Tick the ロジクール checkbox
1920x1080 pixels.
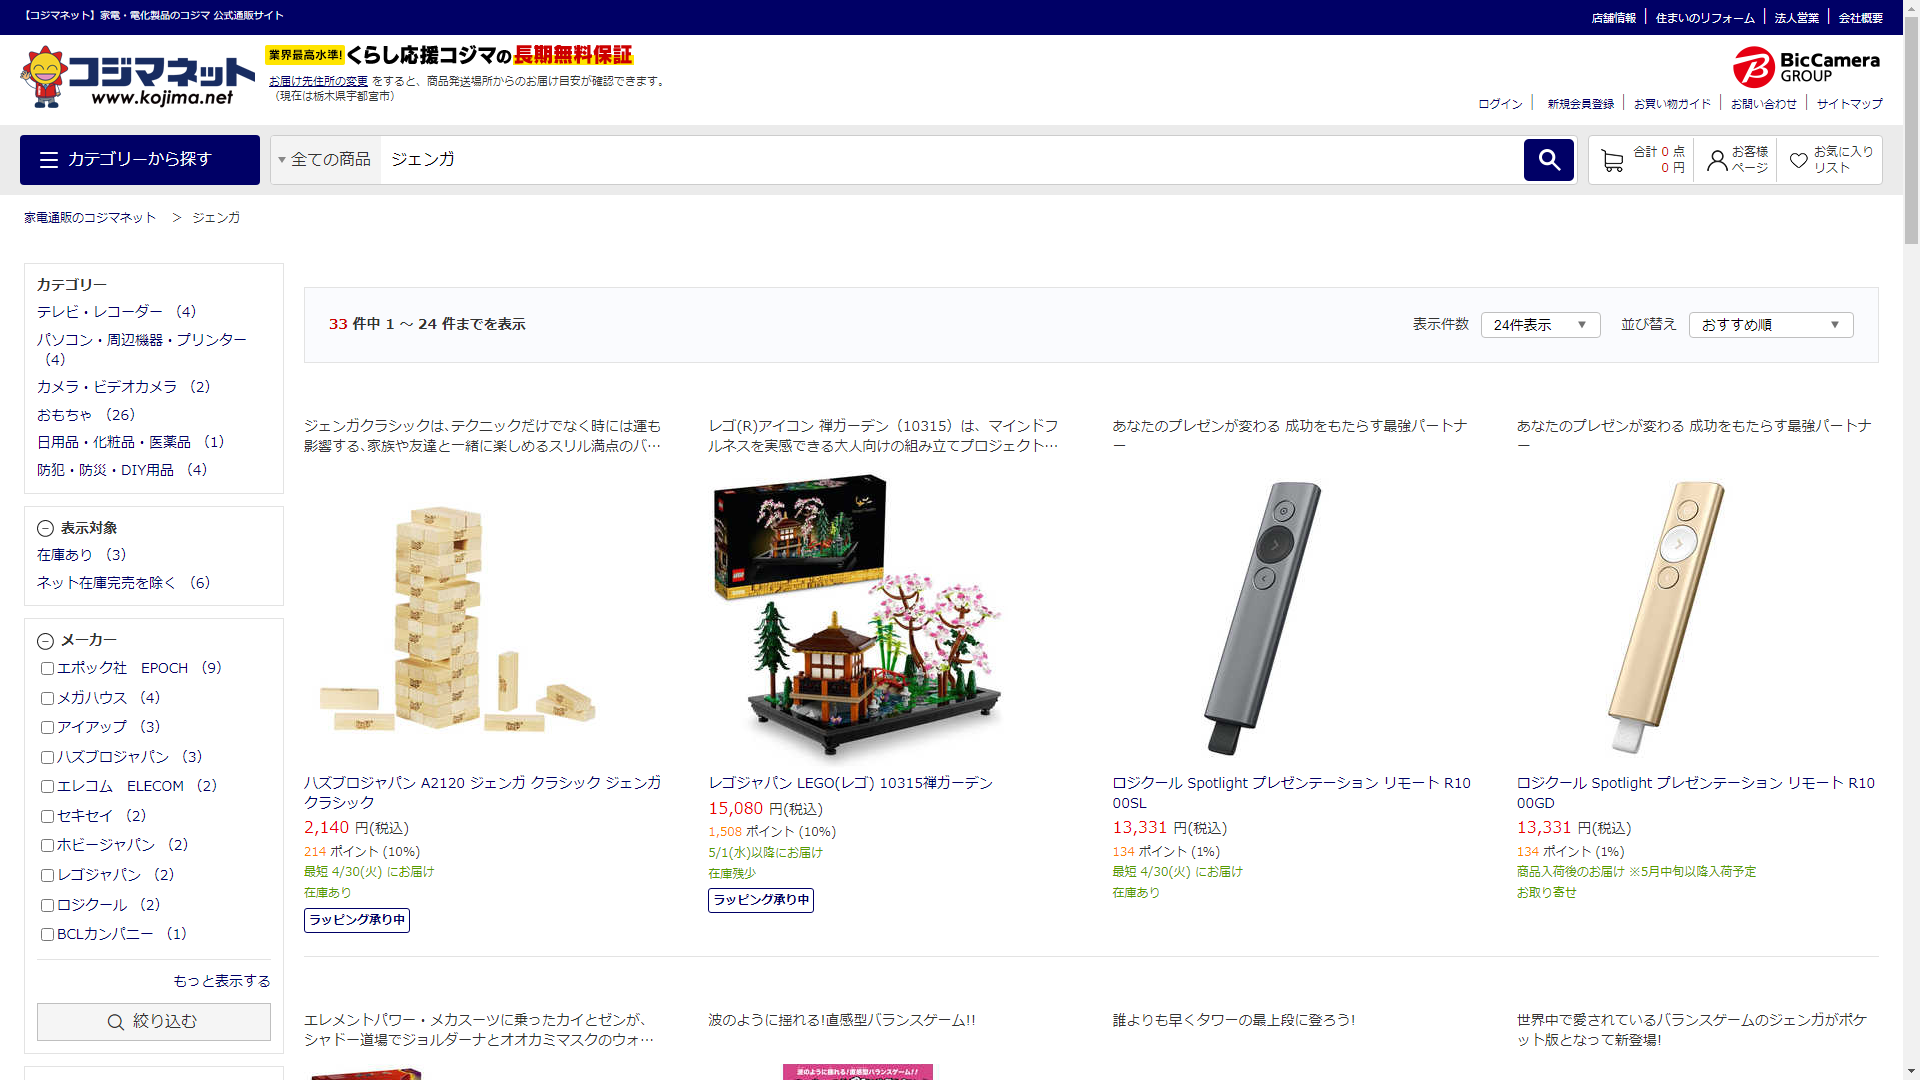pyautogui.click(x=47, y=906)
